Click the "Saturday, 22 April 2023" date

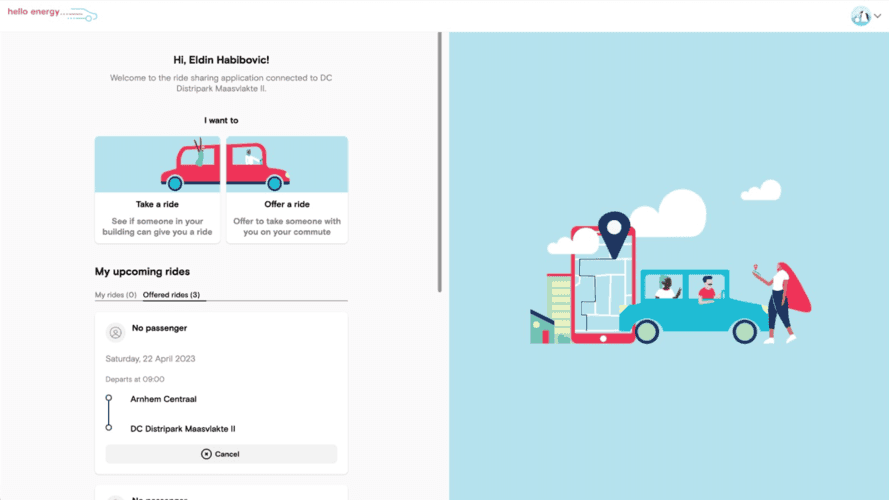[150, 358]
